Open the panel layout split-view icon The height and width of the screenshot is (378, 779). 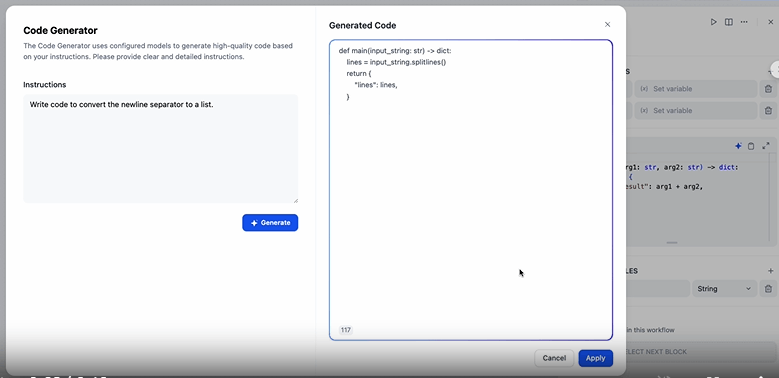point(728,22)
